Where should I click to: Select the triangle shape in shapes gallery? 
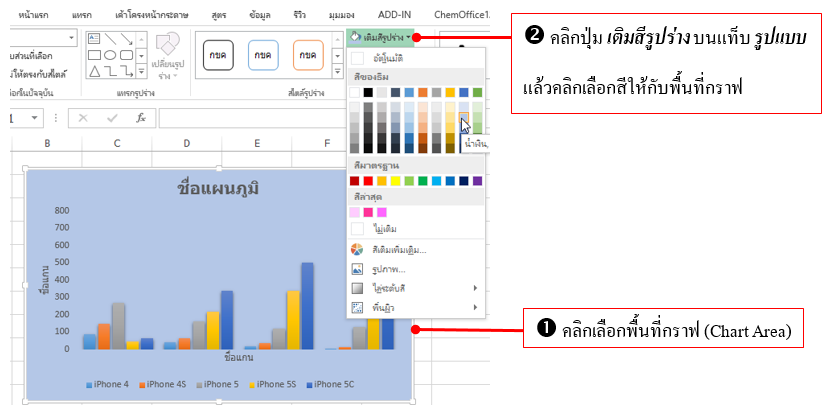(94, 71)
